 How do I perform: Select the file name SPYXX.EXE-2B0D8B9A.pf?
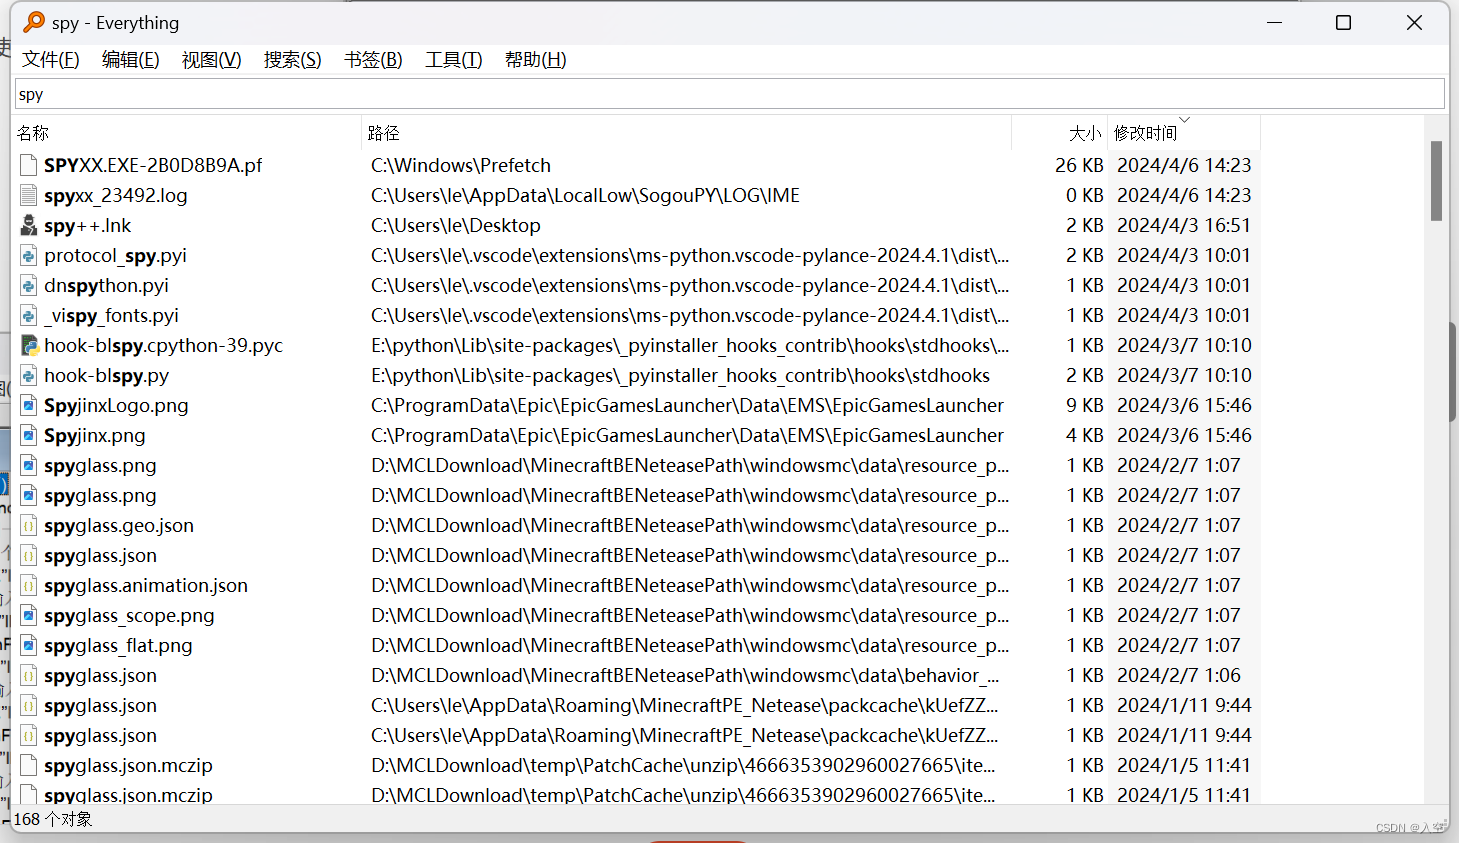pos(153,165)
